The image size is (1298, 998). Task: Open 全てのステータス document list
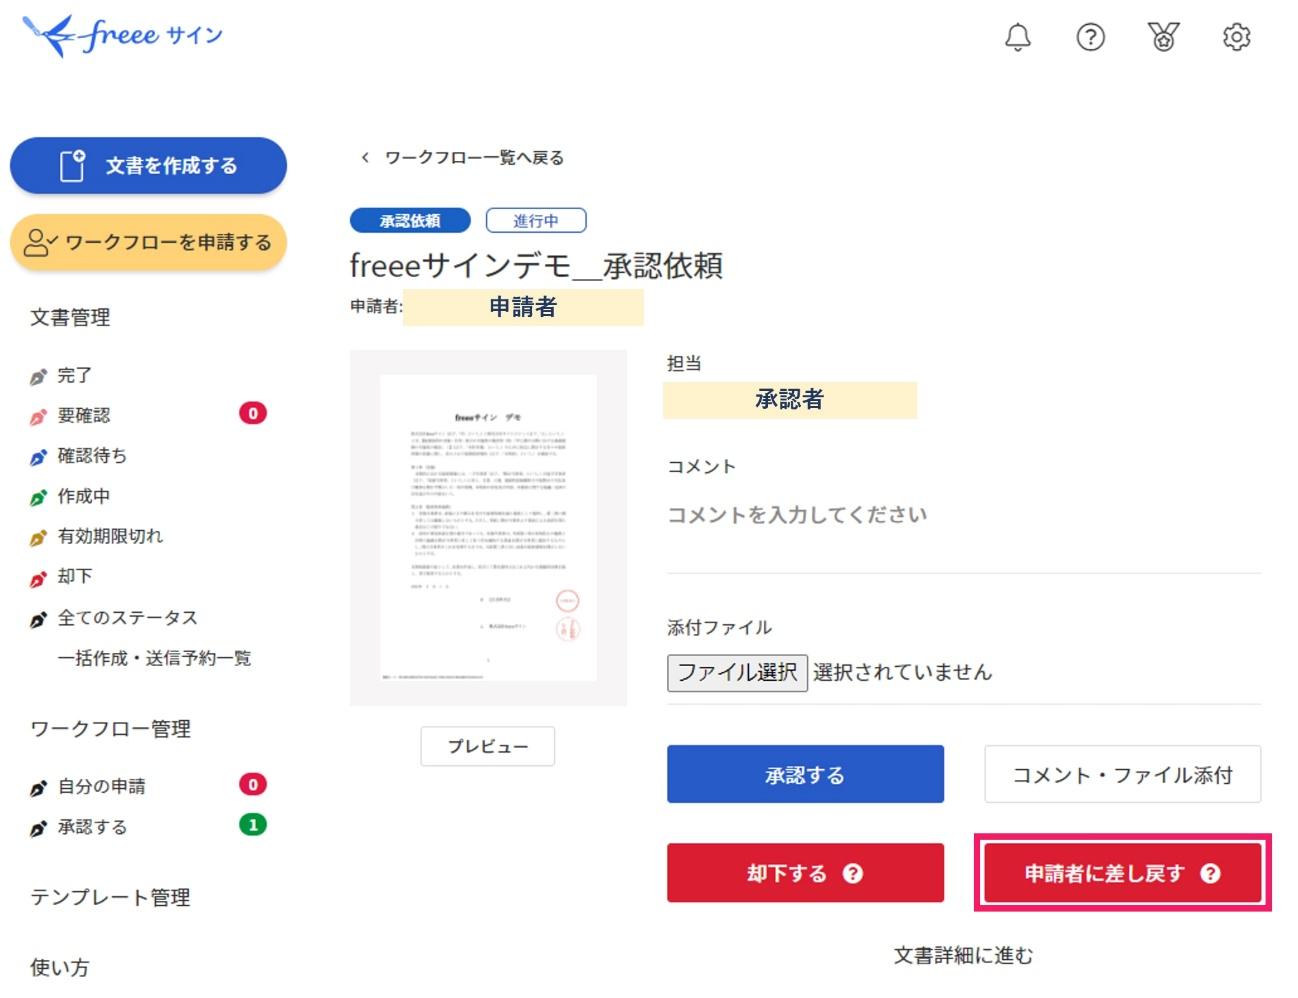[127, 617]
